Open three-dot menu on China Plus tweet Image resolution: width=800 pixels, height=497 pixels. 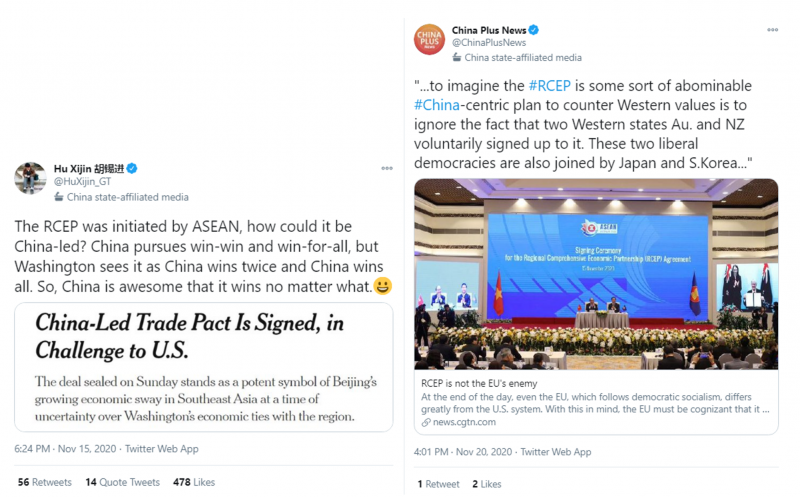(772, 30)
